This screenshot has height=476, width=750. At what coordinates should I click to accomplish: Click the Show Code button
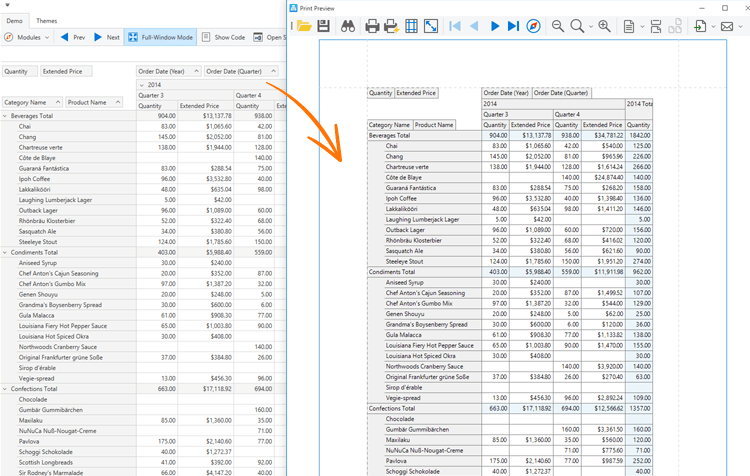[x=223, y=37]
